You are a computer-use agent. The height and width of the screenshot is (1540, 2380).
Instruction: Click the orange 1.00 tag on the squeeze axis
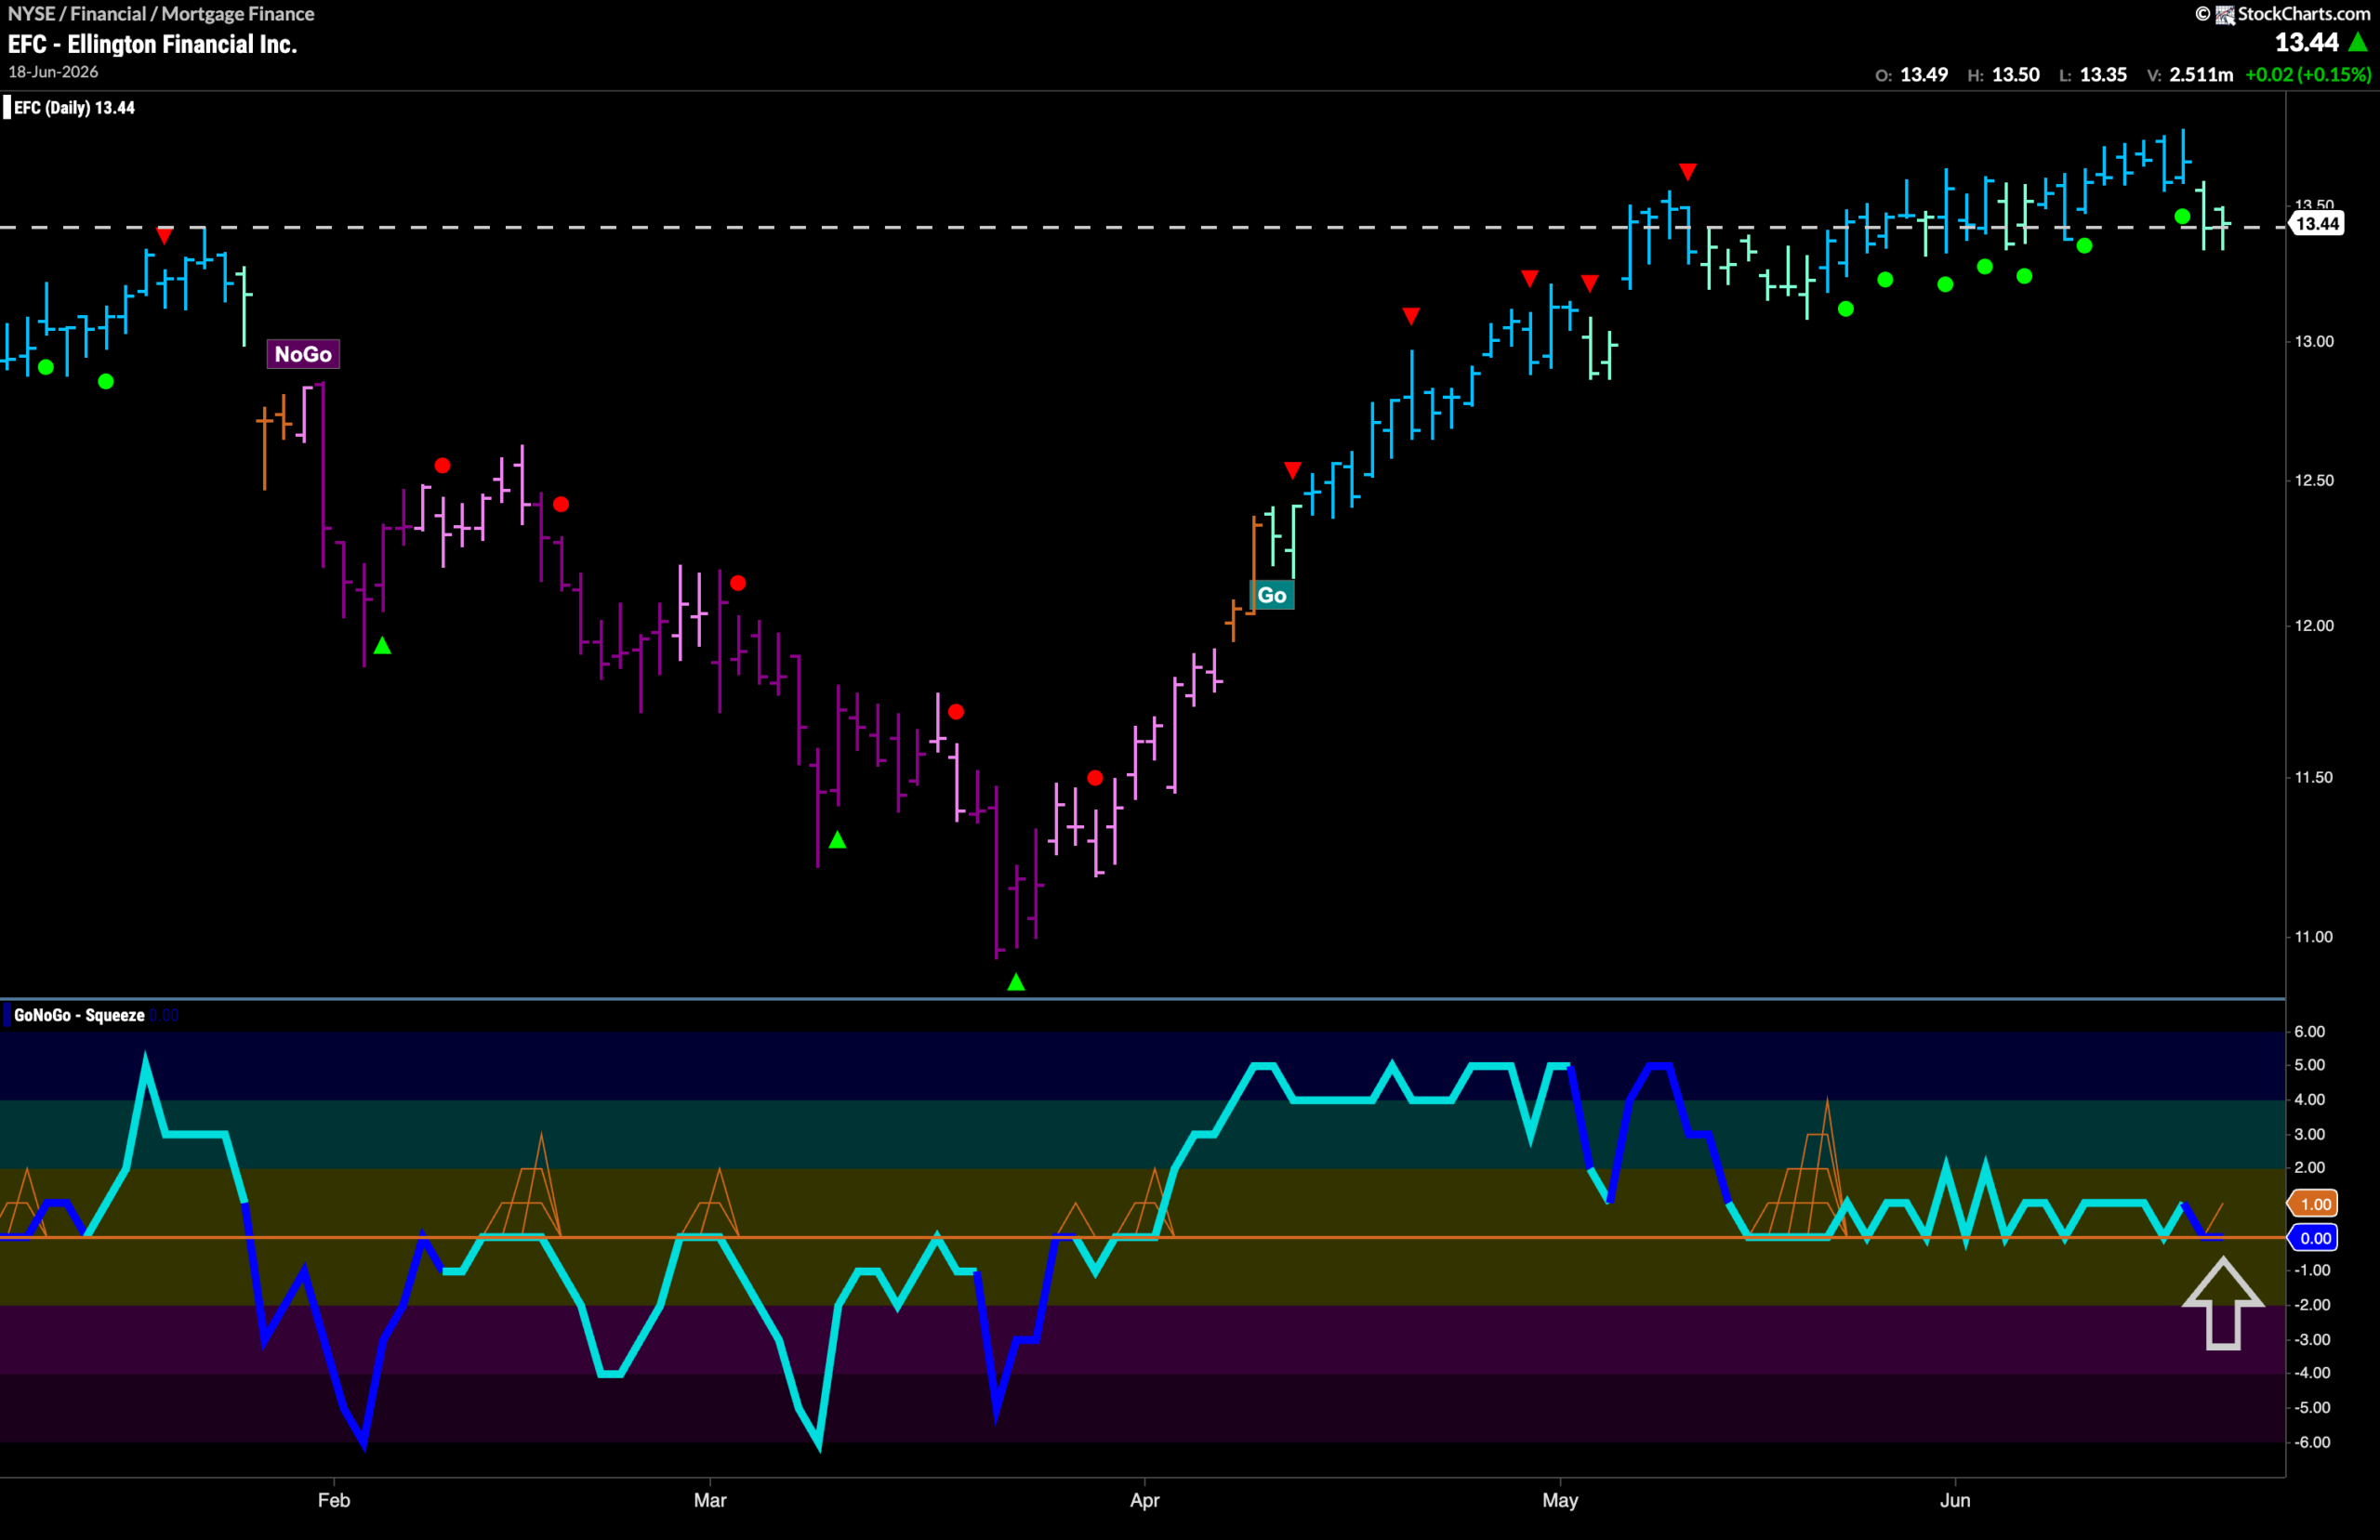(2315, 1204)
